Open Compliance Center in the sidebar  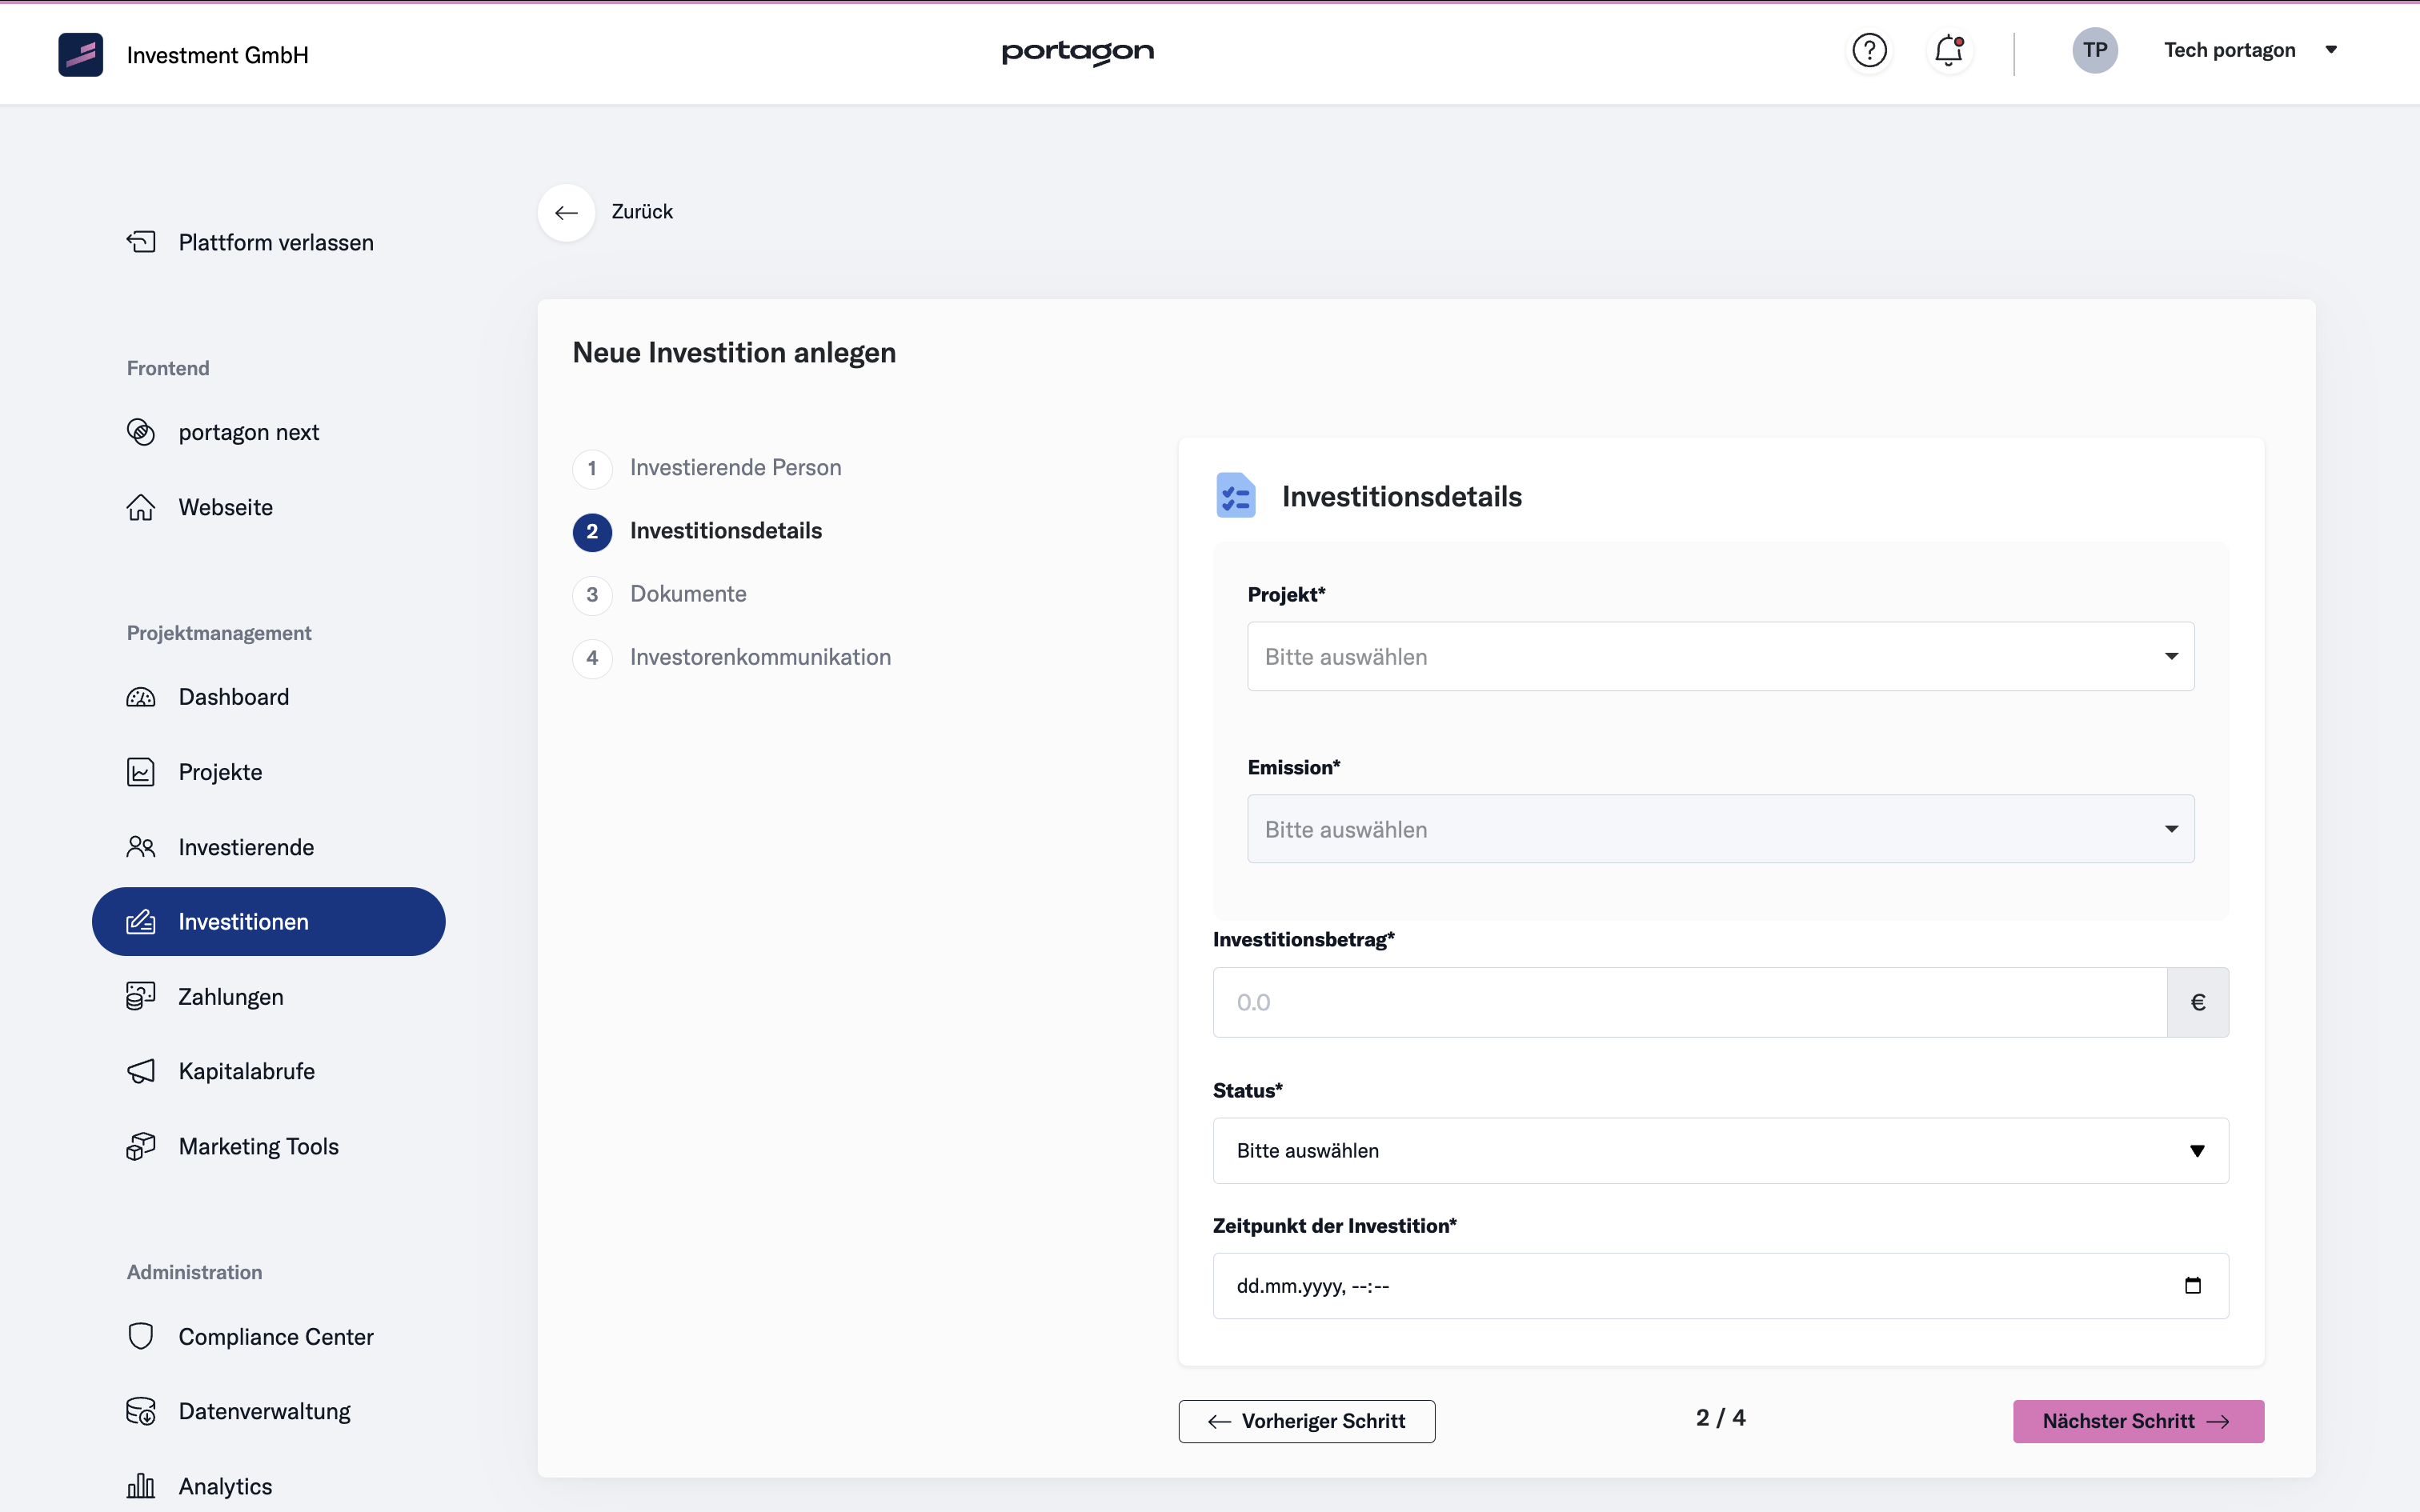tap(269, 1336)
